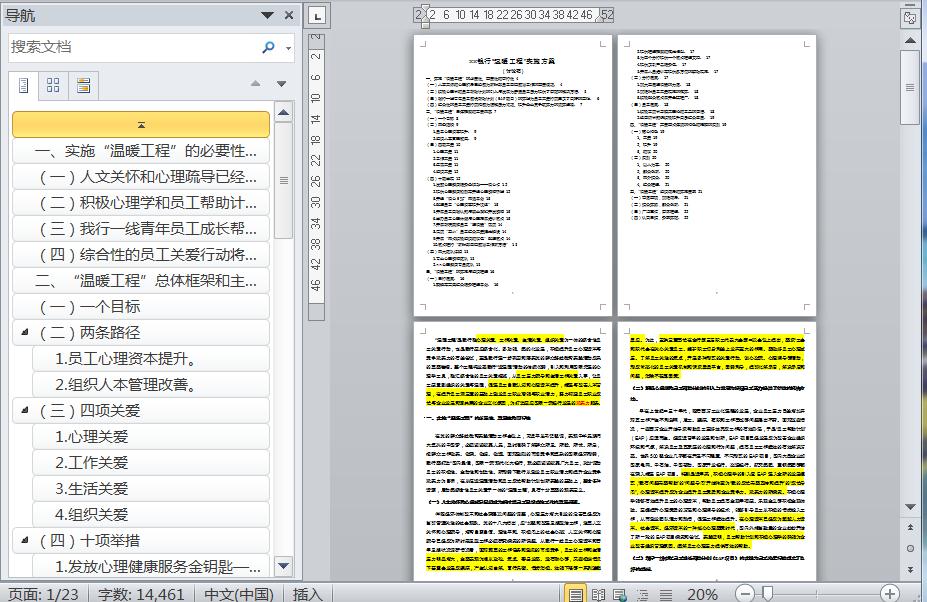This screenshot has height=602, width=927.
Task: Select heading （一）人文关怀和心理疏导已经
Action: [x=141, y=177]
